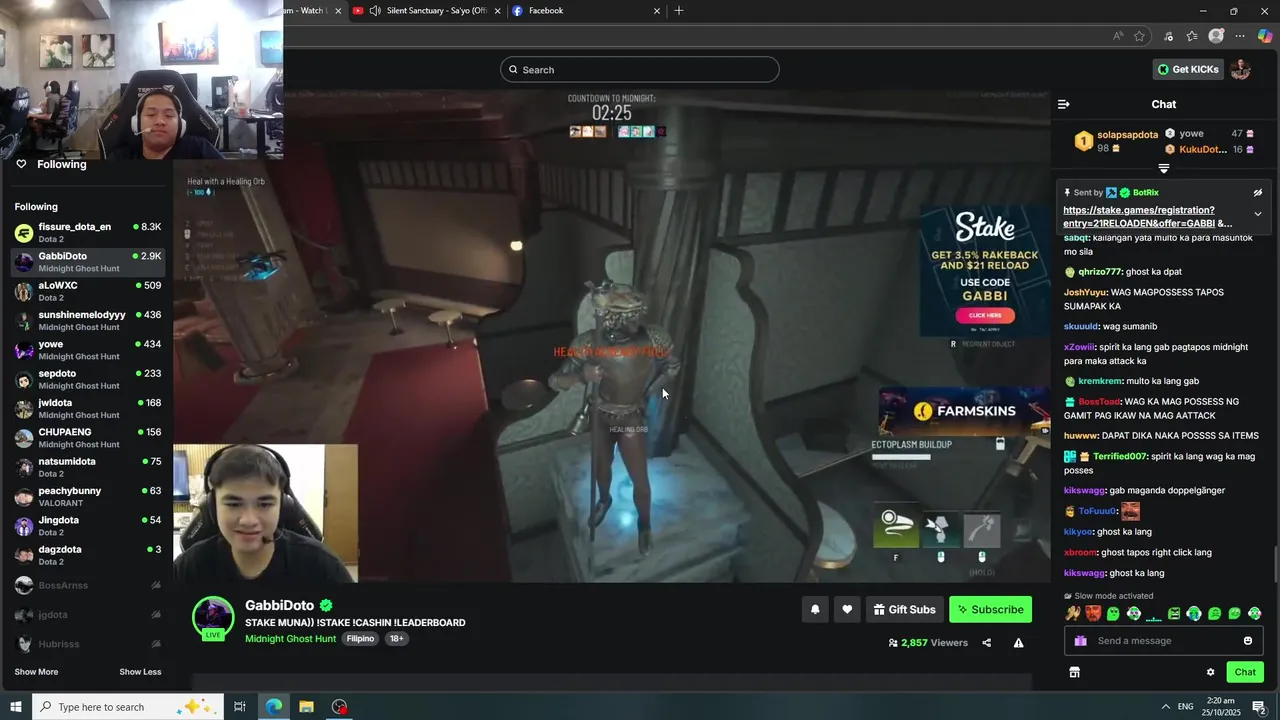Insert the red-faced man emote

tap(1093, 613)
